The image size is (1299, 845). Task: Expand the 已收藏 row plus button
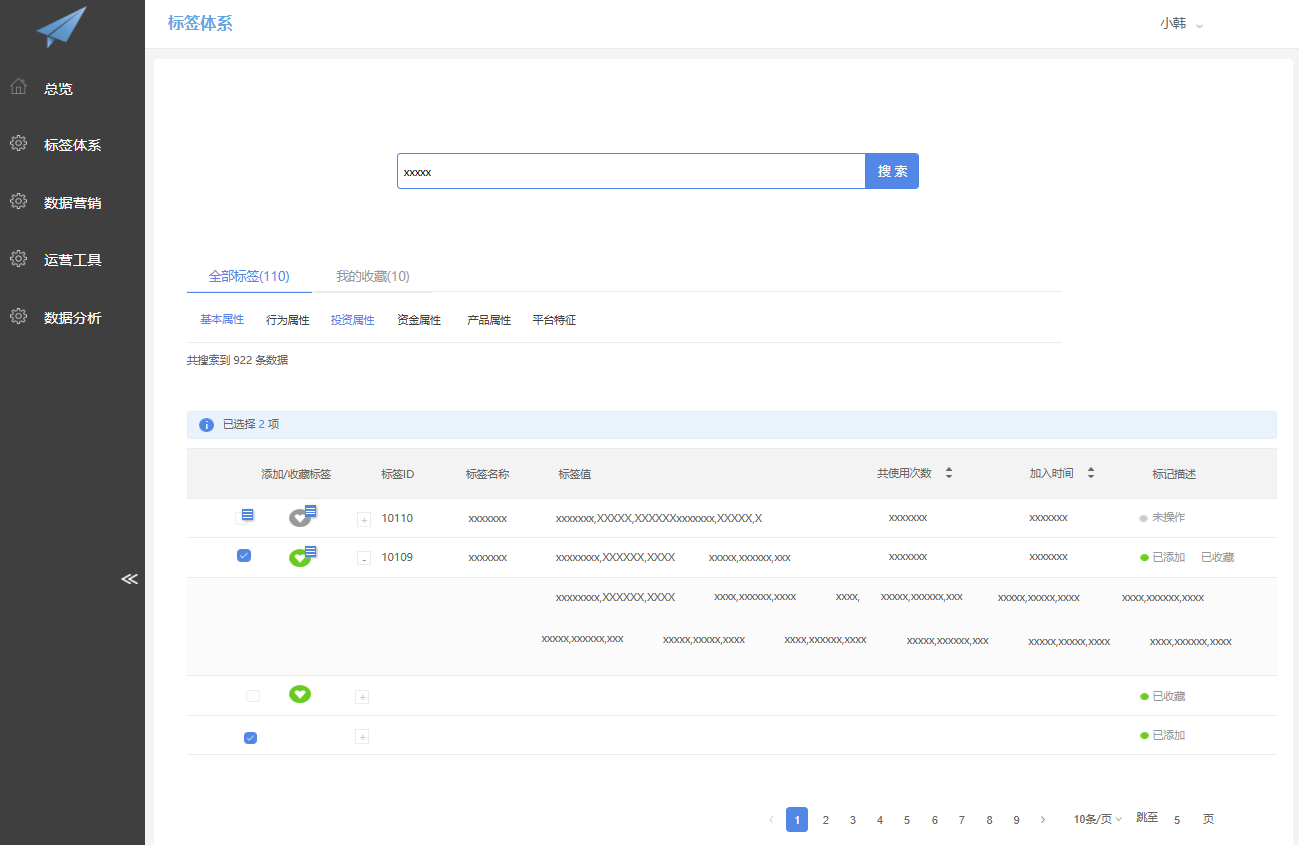coord(362,697)
